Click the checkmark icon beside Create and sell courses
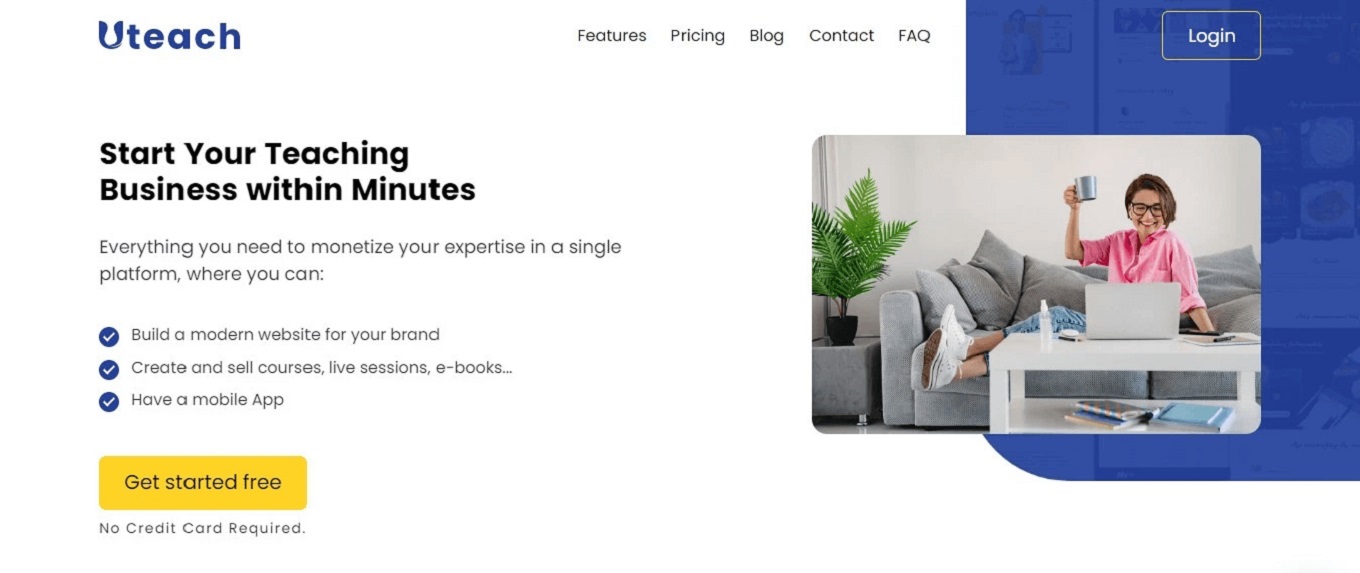The image size is (1360, 573). [x=109, y=370]
